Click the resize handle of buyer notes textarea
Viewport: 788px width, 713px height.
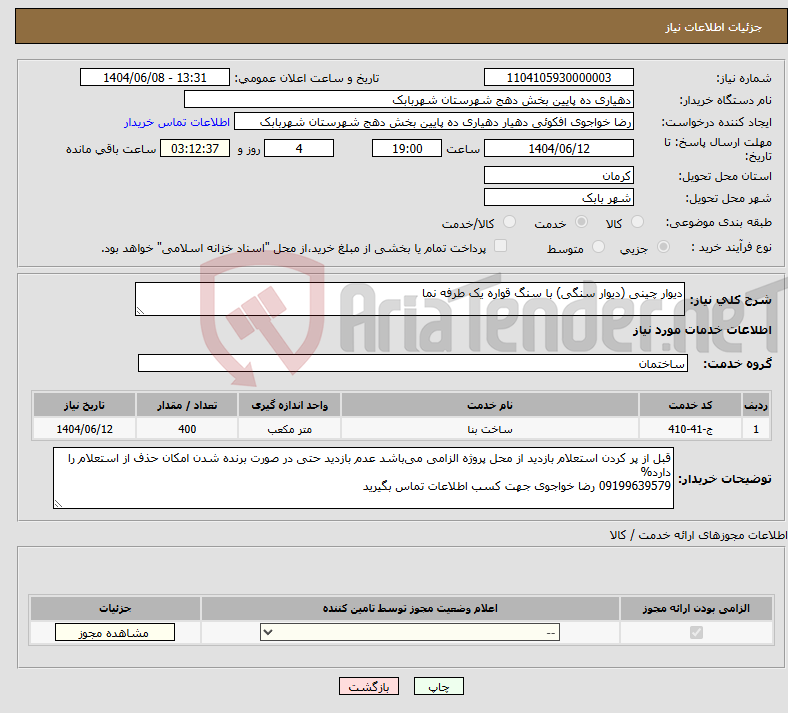point(58,503)
